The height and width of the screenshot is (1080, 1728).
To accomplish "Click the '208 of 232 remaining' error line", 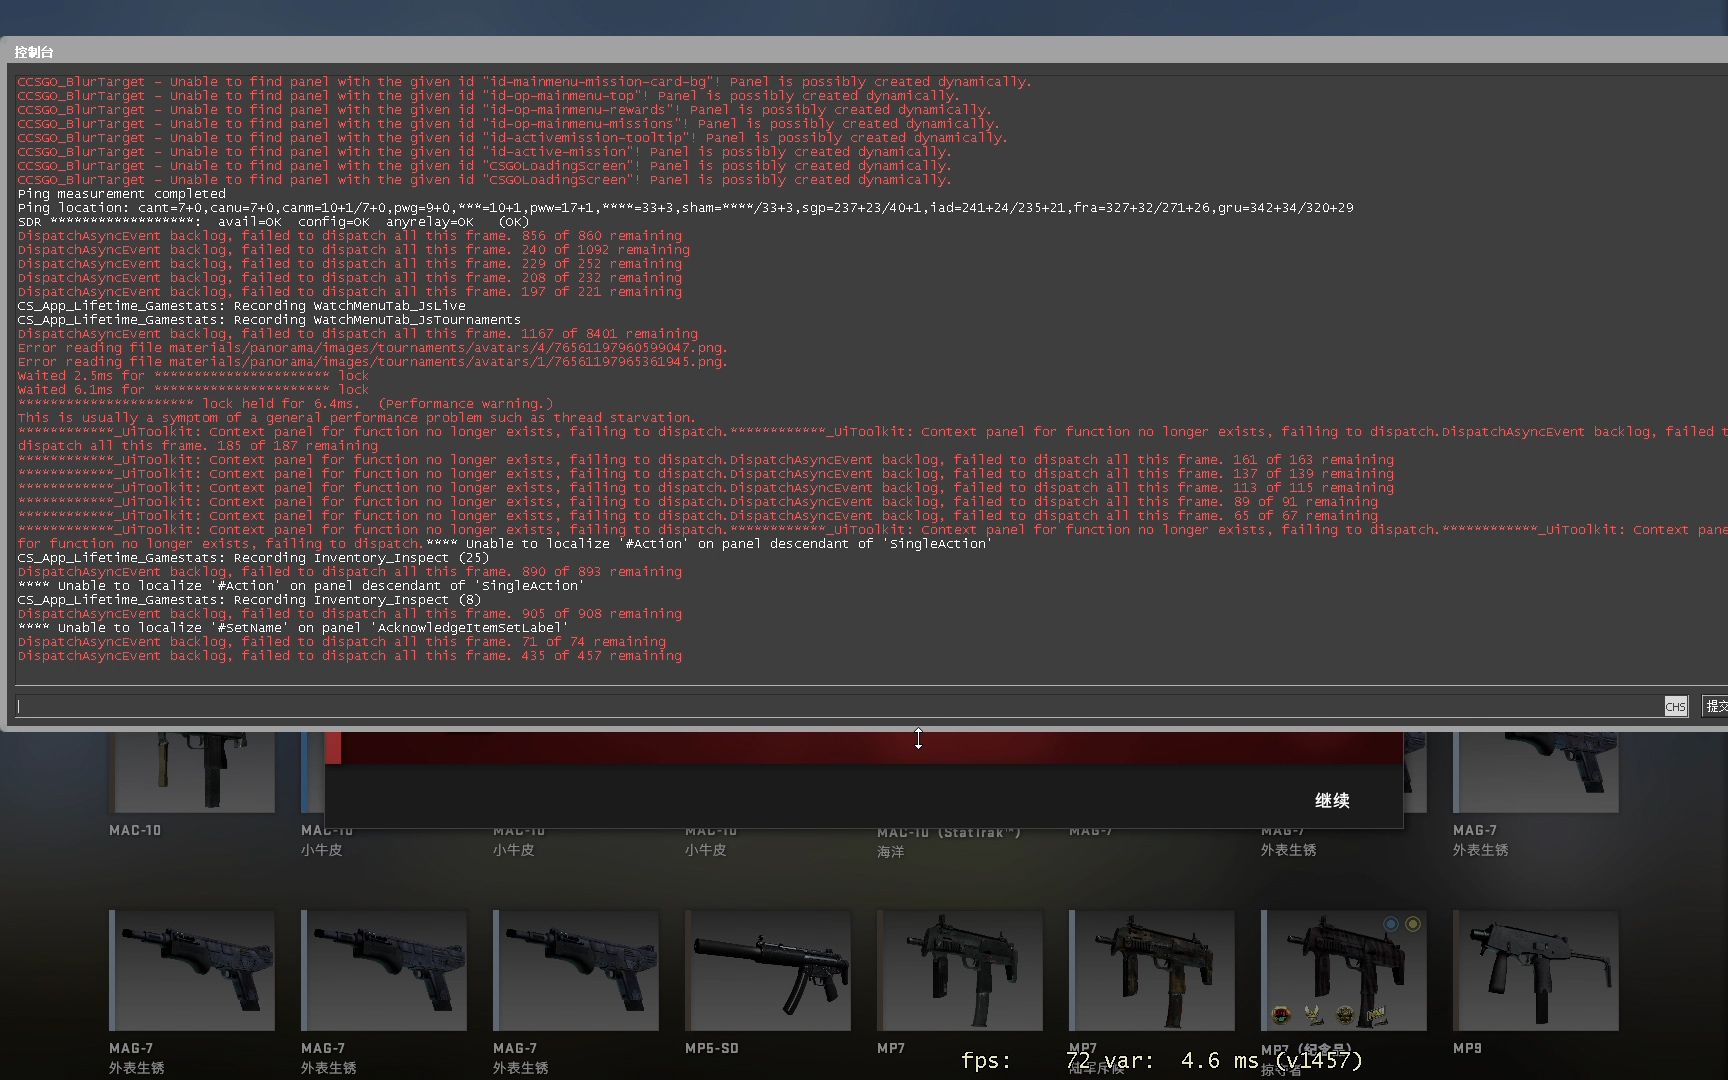I will [349, 278].
